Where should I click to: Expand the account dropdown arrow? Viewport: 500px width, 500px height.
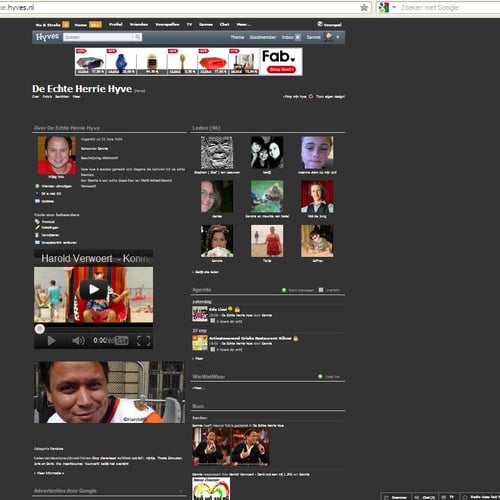click(338, 37)
